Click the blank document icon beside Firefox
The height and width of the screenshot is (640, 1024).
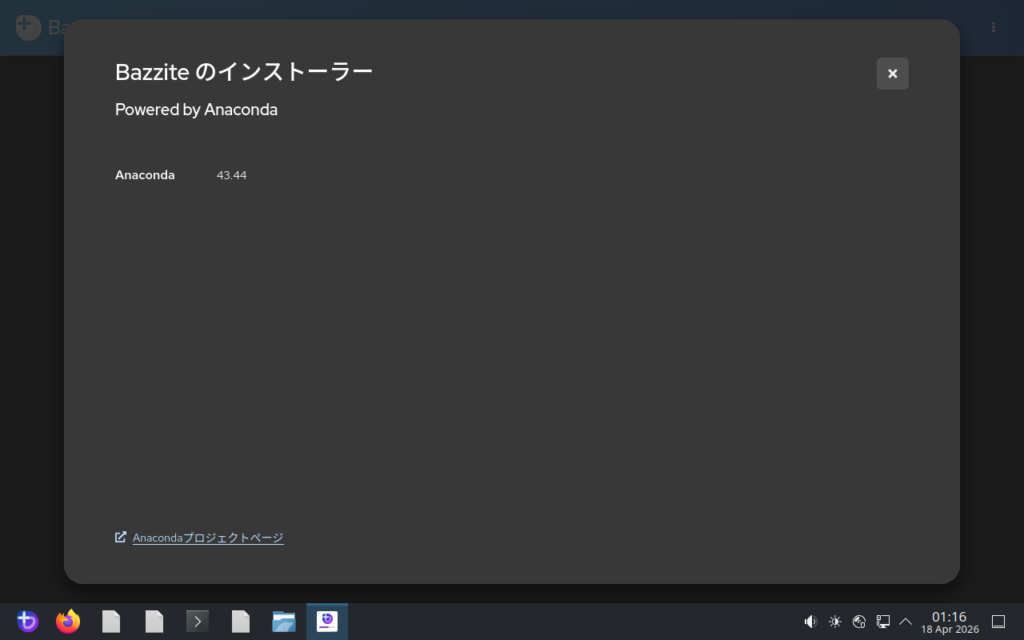(x=111, y=622)
